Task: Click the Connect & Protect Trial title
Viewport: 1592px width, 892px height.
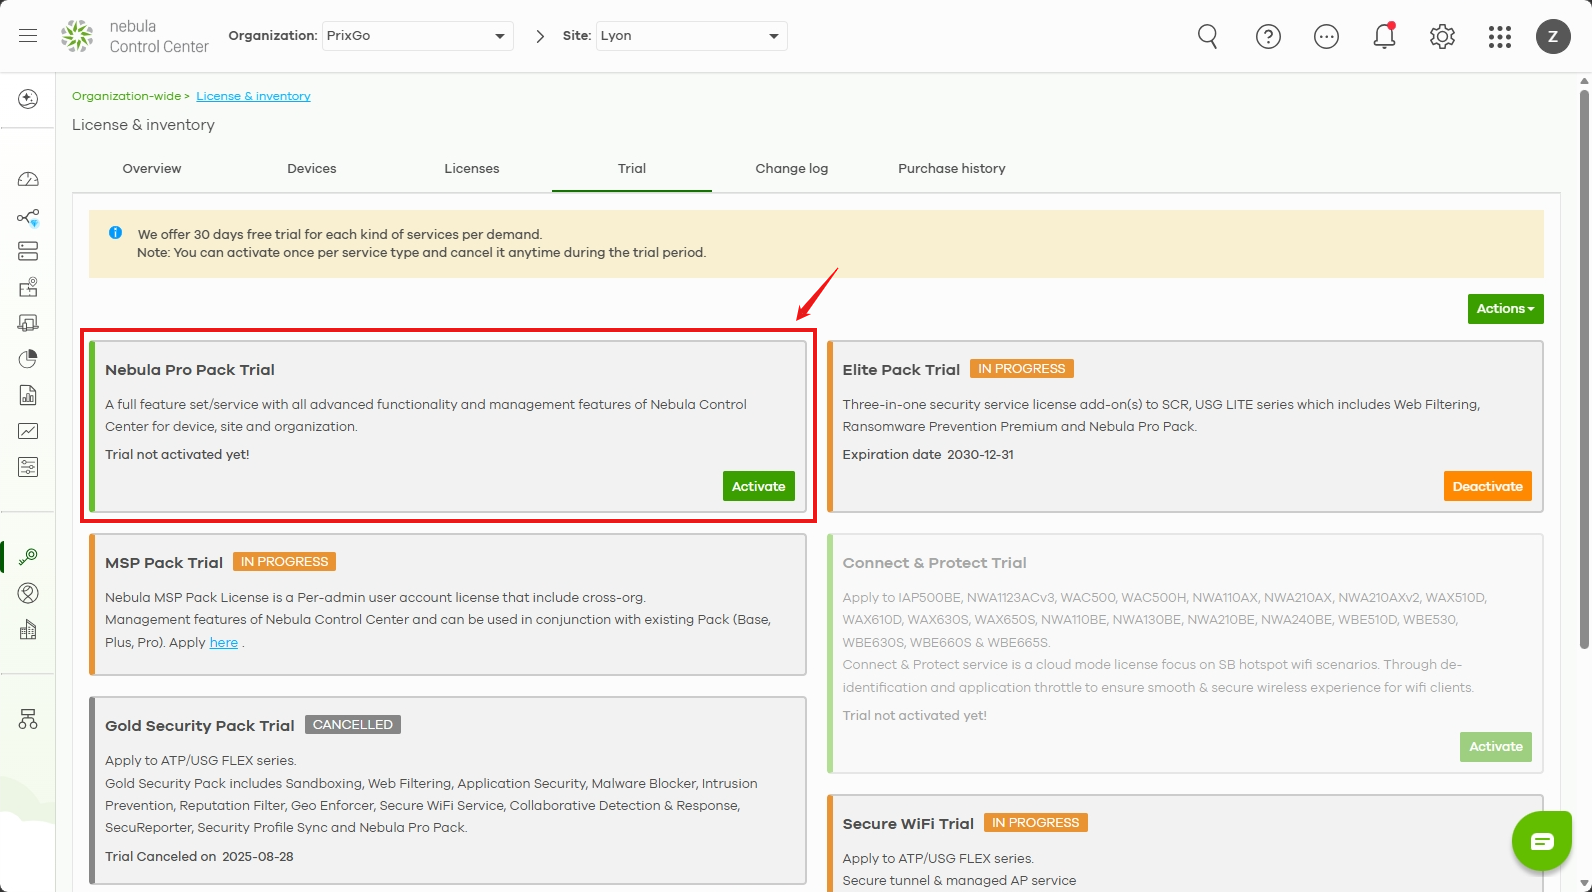Action: click(x=935, y=563)
